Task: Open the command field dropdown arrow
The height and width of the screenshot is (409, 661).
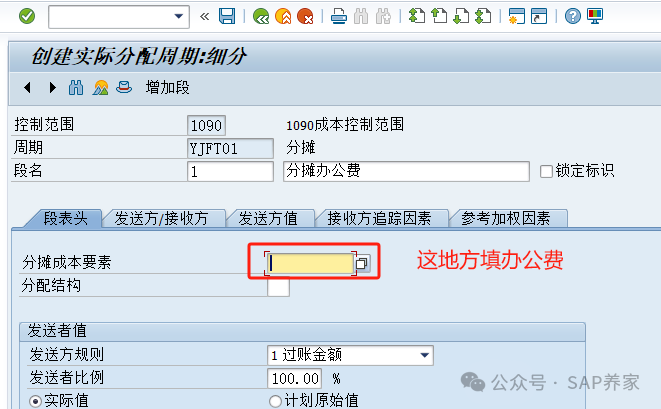Action: [x=180, y=16]
